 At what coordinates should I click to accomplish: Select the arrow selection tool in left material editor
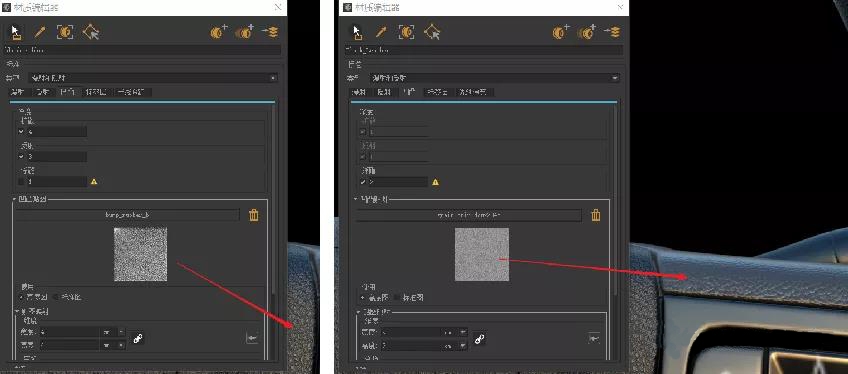[16, 33]
